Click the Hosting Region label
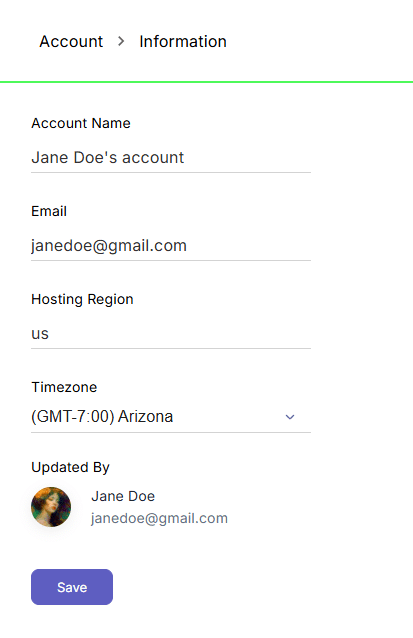 click(x=82, y=299)
